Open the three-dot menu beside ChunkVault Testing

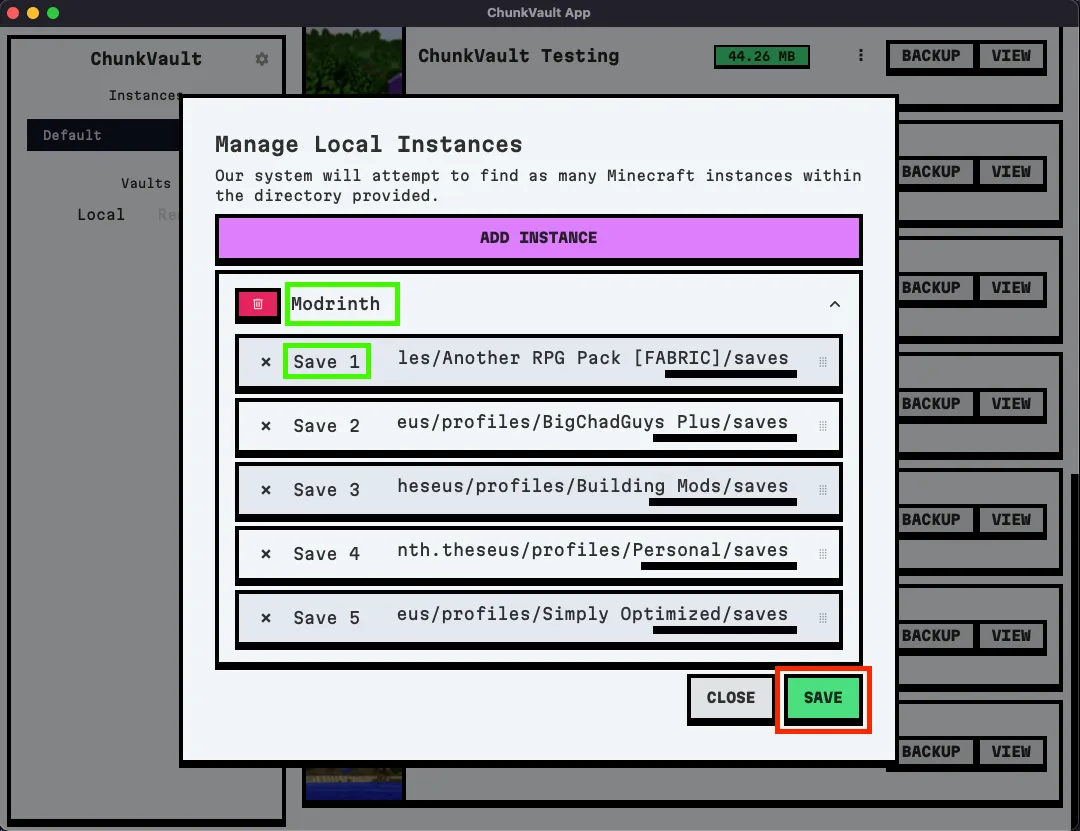(x=860, y=56)
